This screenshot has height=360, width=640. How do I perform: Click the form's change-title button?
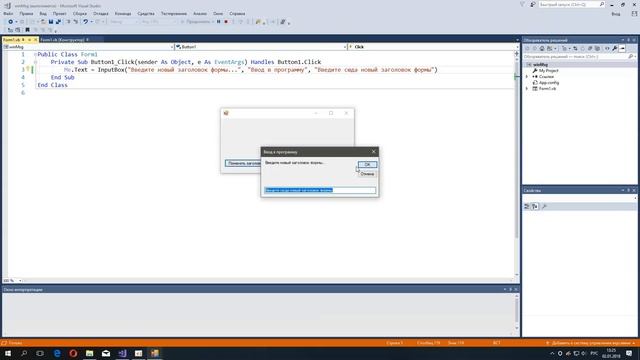click(x=243, y=163)
